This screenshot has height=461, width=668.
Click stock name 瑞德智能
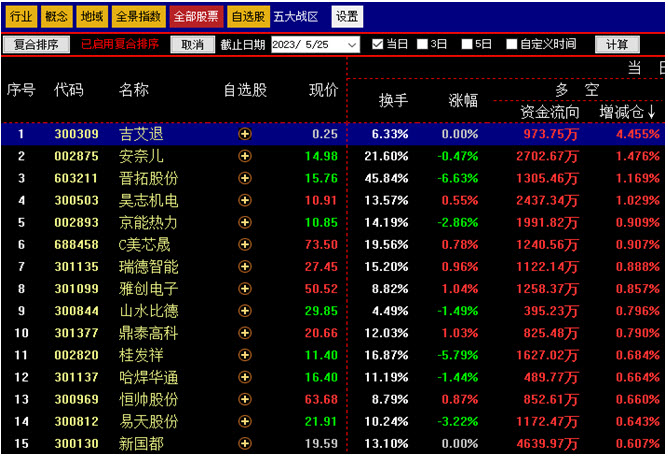pos(149,267)
